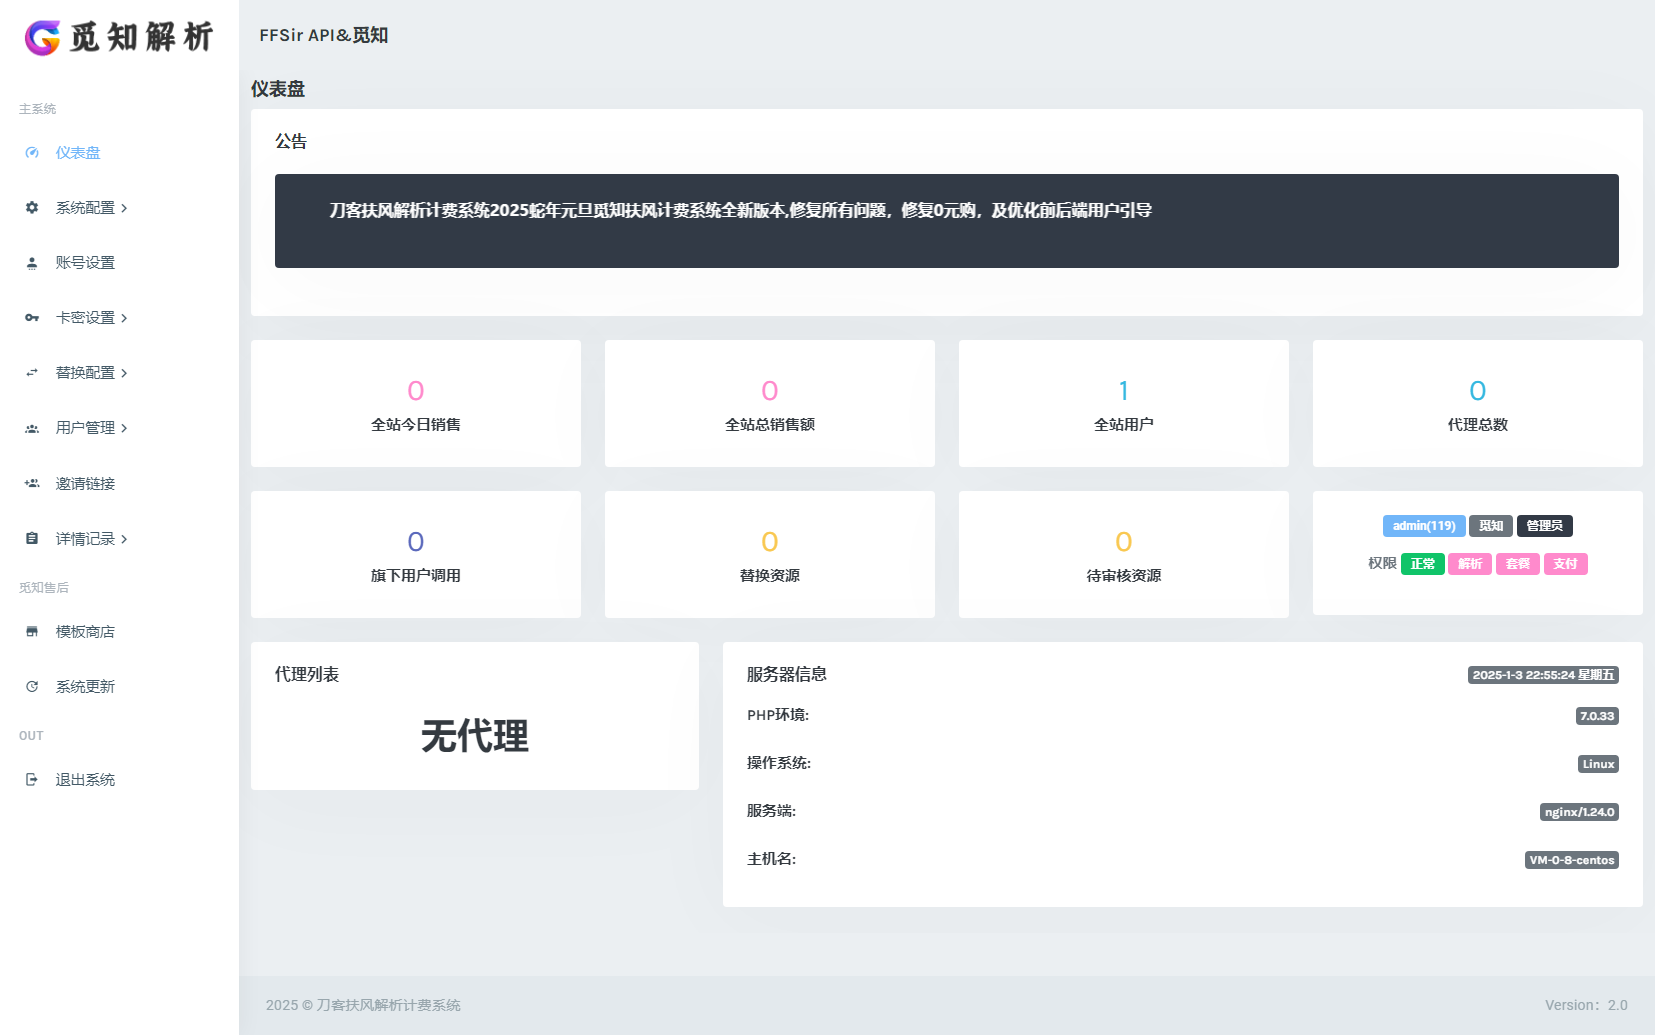Click the 退出系统 logout icon

(31, 779)
